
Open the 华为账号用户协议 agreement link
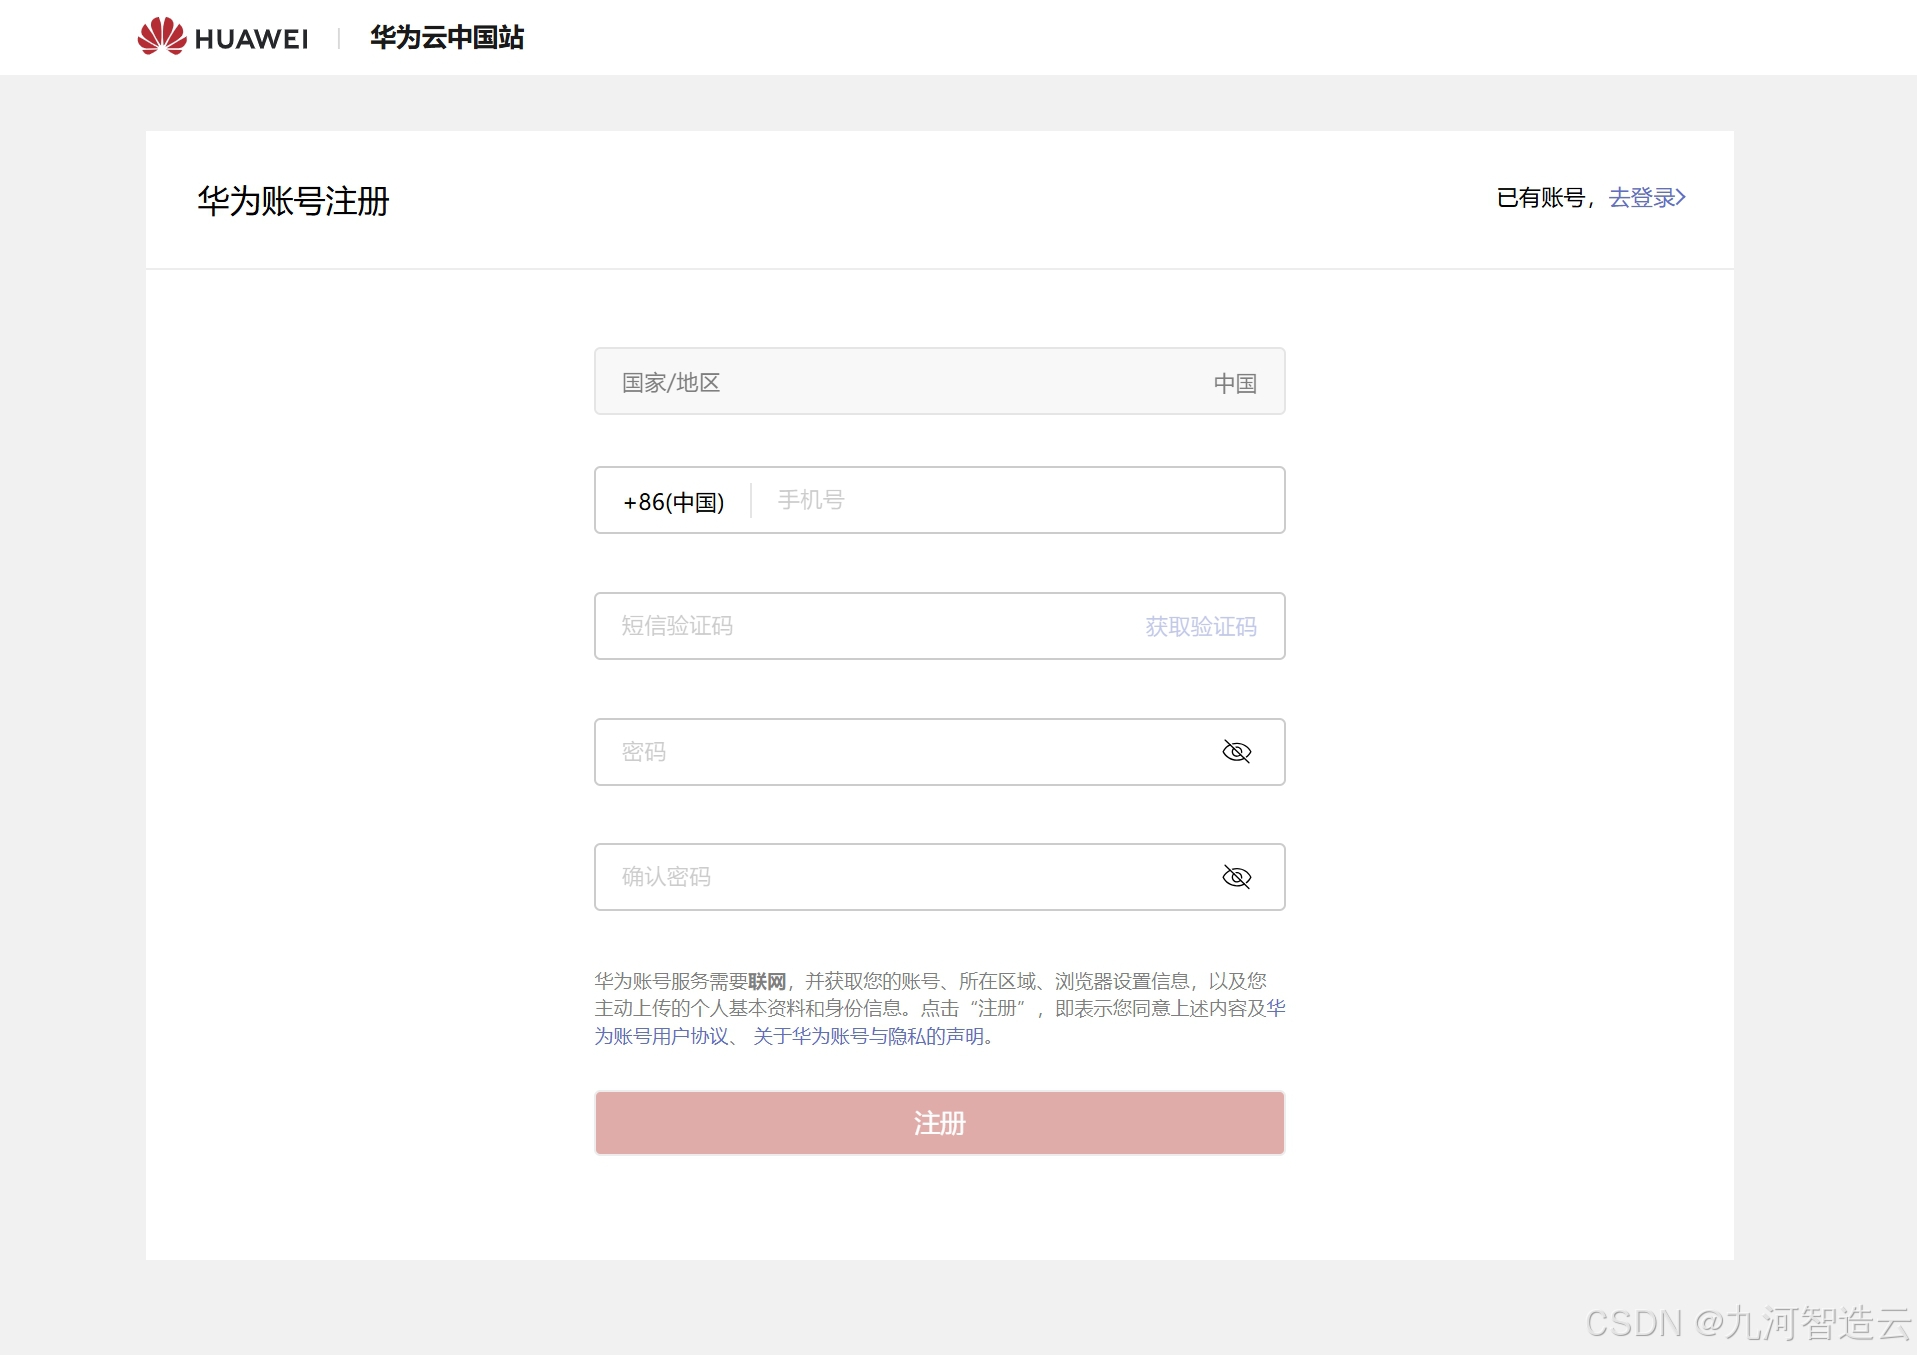[x=661, y=1036]
